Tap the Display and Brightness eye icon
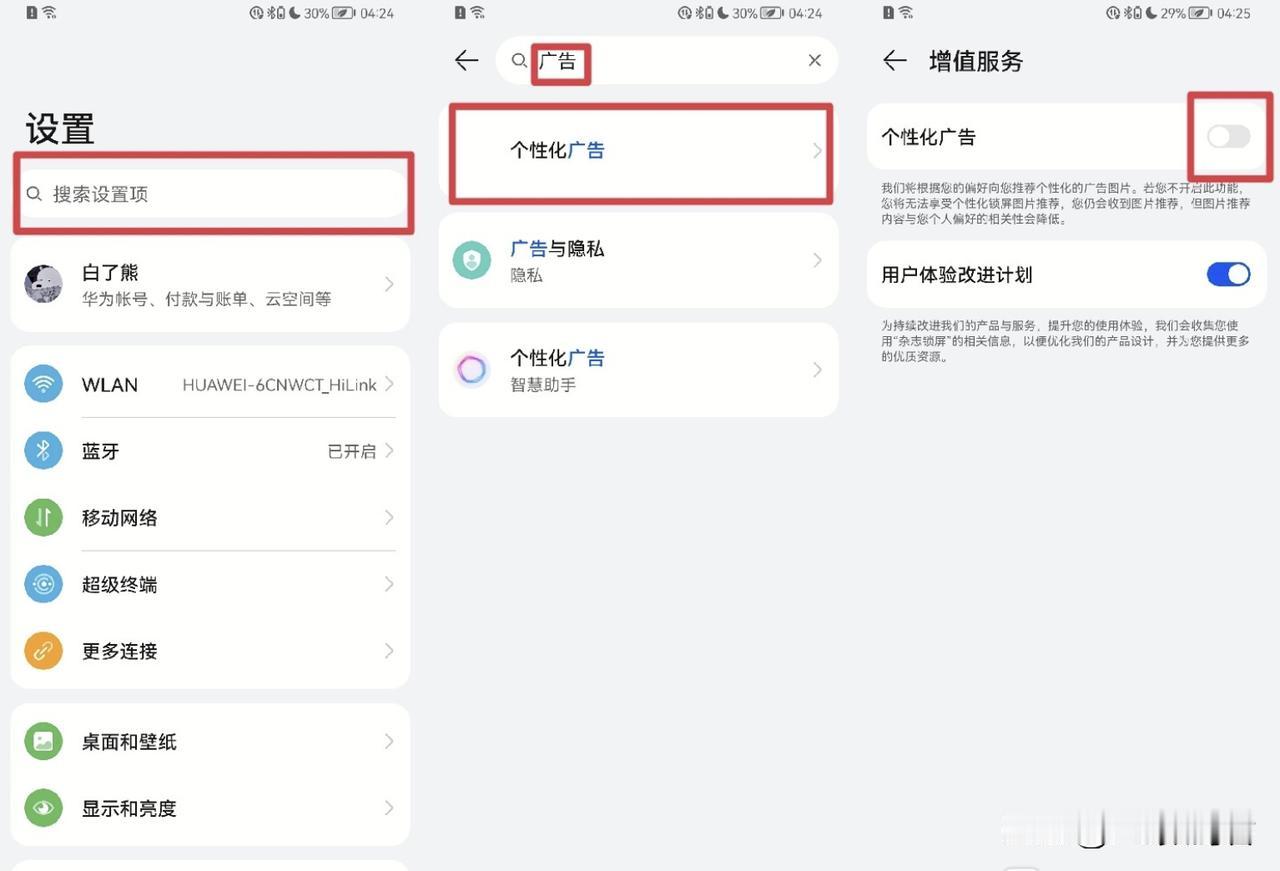Viewport: 1280px width, 871px height. pos(43,808)
